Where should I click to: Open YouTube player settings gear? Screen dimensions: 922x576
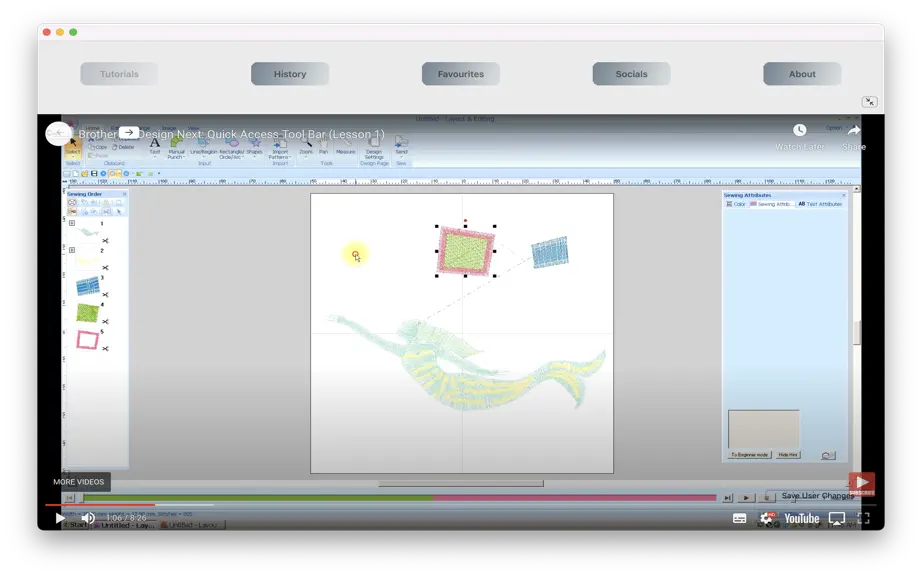(767, 518)
